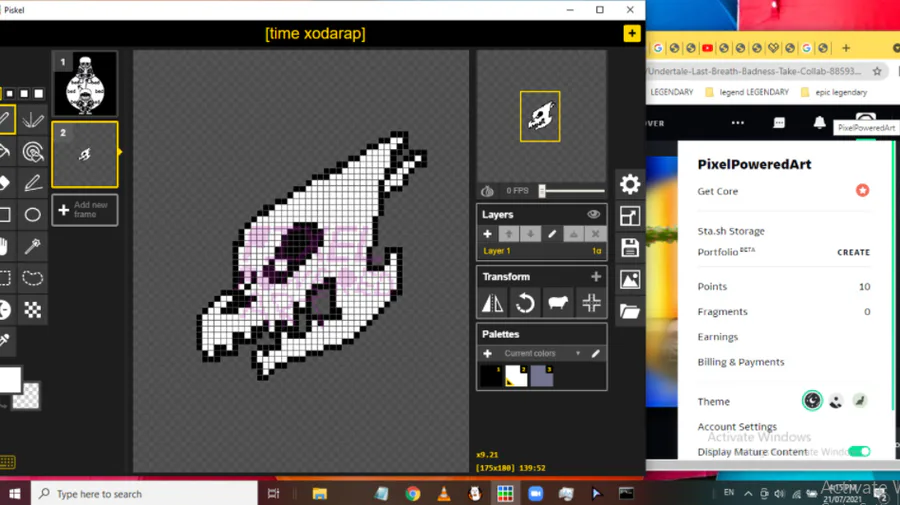Switch to the heart-icon browser tab
This screenshot has width=900, height=505.
tap(773, 48)
